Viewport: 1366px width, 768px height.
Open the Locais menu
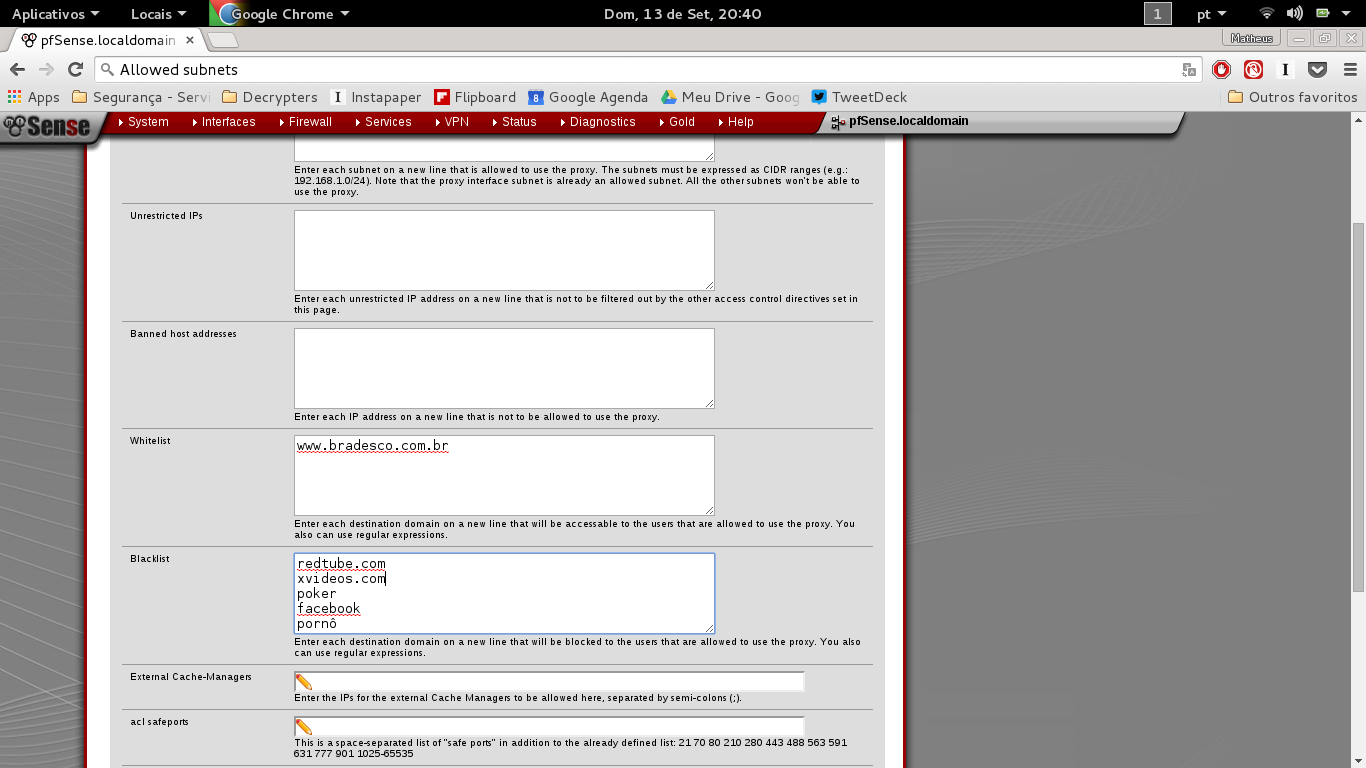[158, 14]
